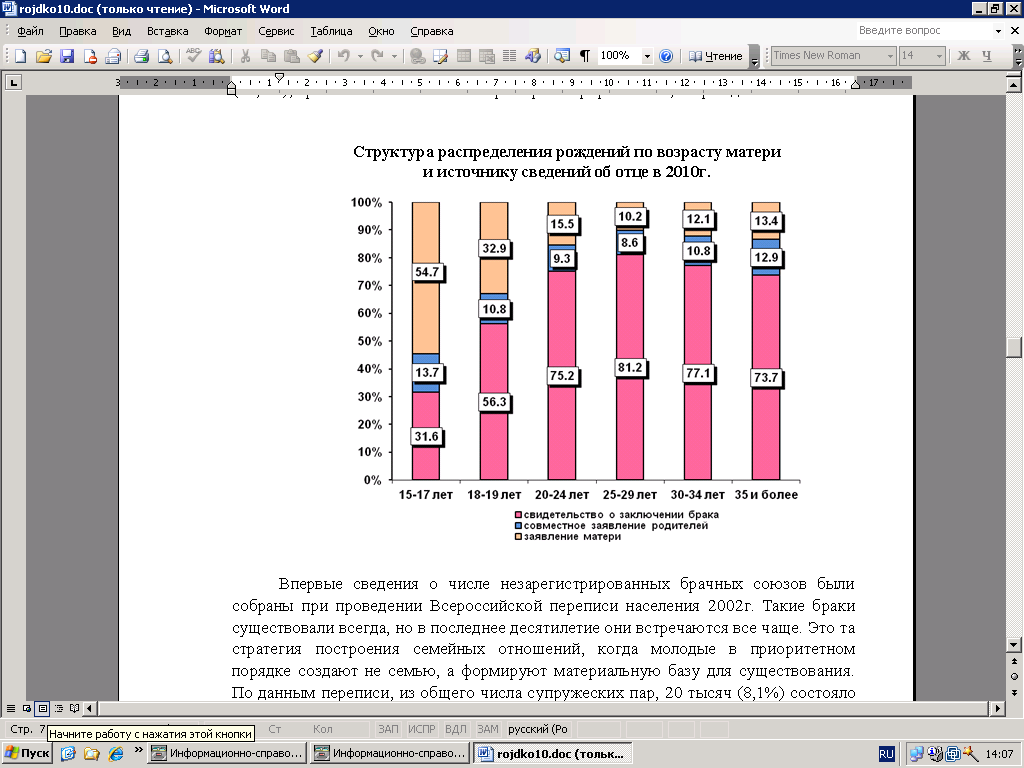
Task: Switch to Print Layout view button
Action: click(42, 708)
